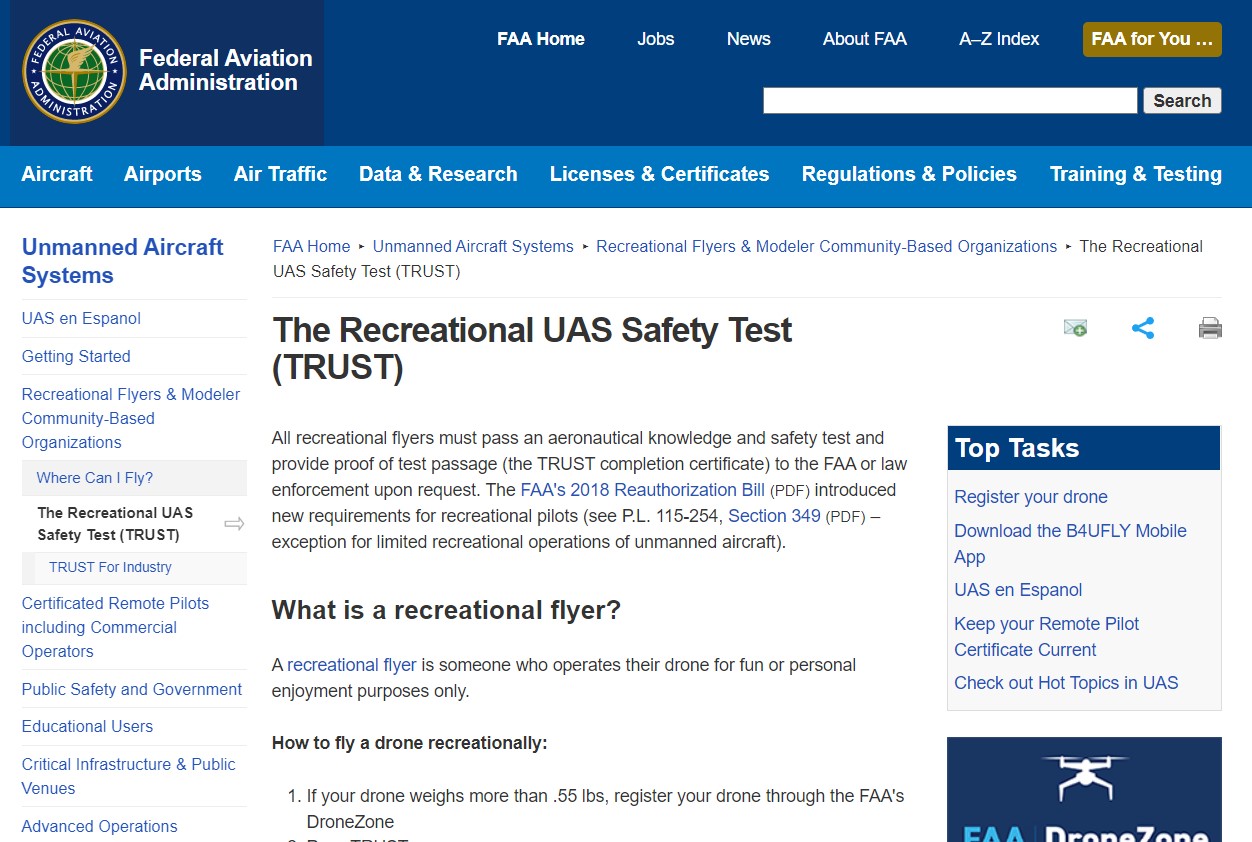This screenshot has height=842, width=1252.
Task: Go to FAA Home in top menu
Action: [541, 39]
